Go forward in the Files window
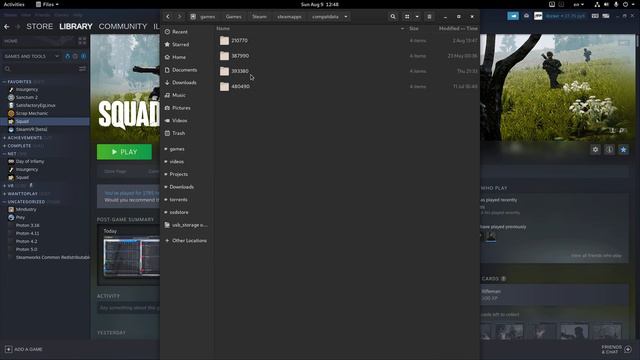Screen dimensions: 640x360 [179, 17]
